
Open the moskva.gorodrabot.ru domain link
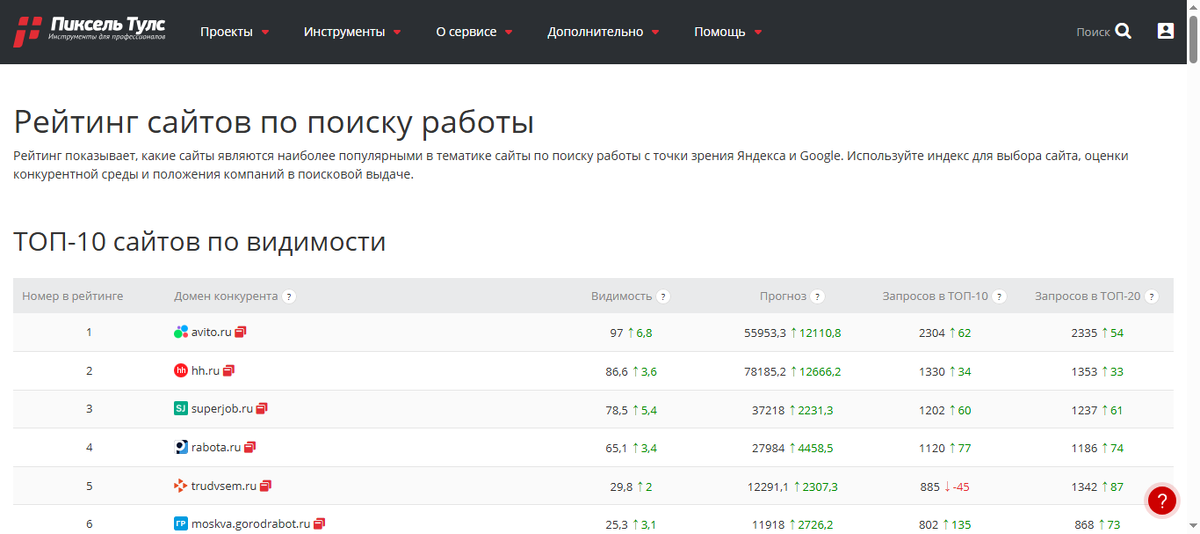click(x=251, y=523)
